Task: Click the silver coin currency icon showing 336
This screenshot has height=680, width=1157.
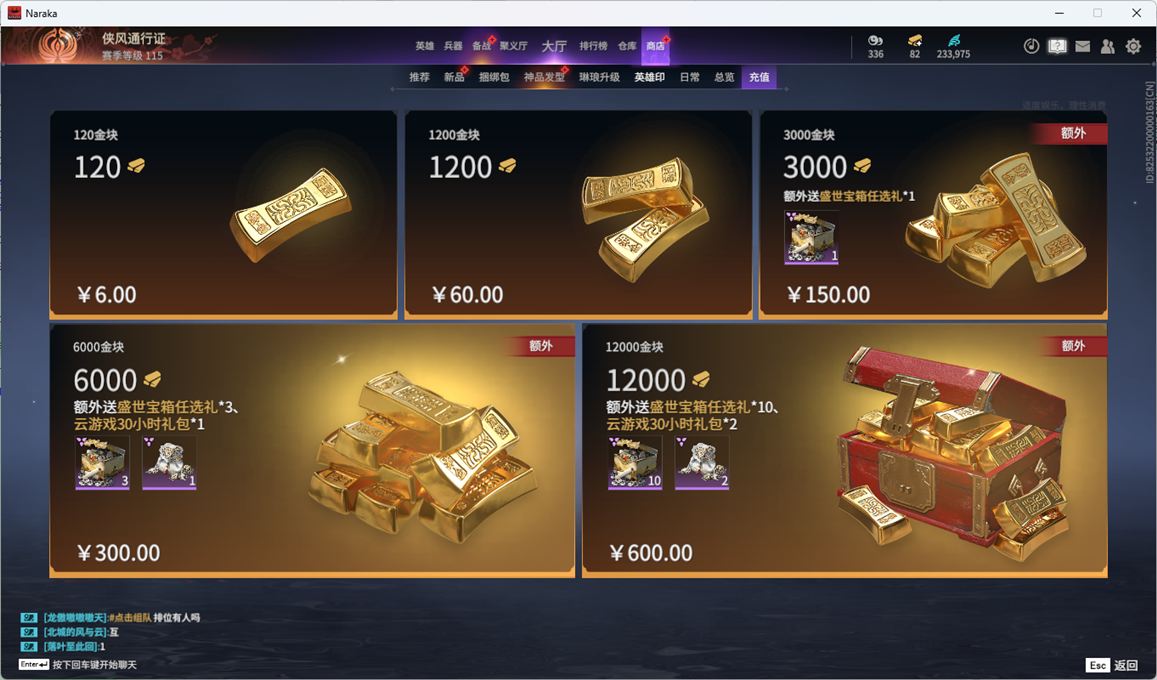Action: pyautogui.click(x=875, y=41)
